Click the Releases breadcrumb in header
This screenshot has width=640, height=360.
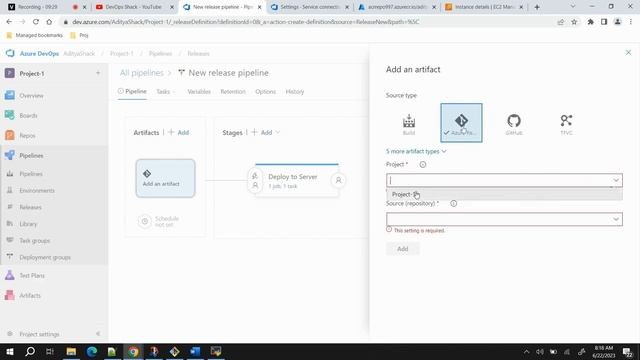pyautogui.click(x=198, y=53)
